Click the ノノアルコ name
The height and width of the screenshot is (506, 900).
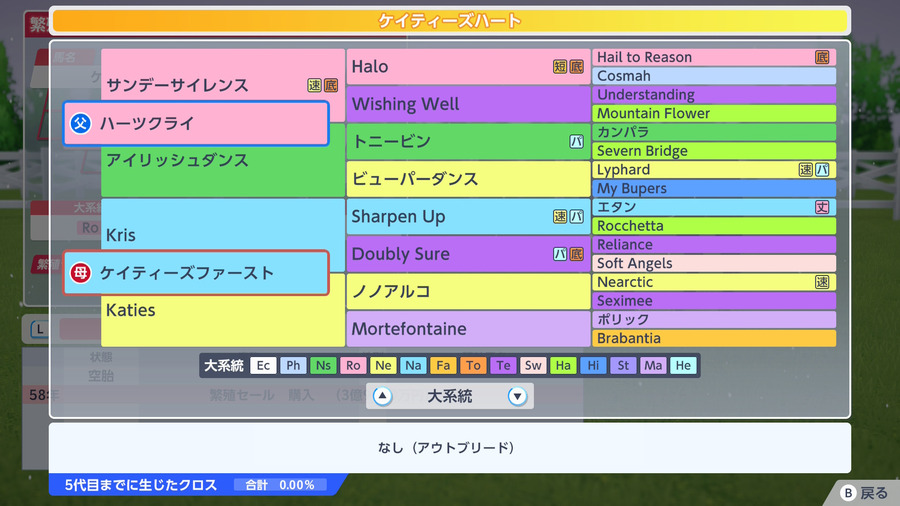pos(391,291)
